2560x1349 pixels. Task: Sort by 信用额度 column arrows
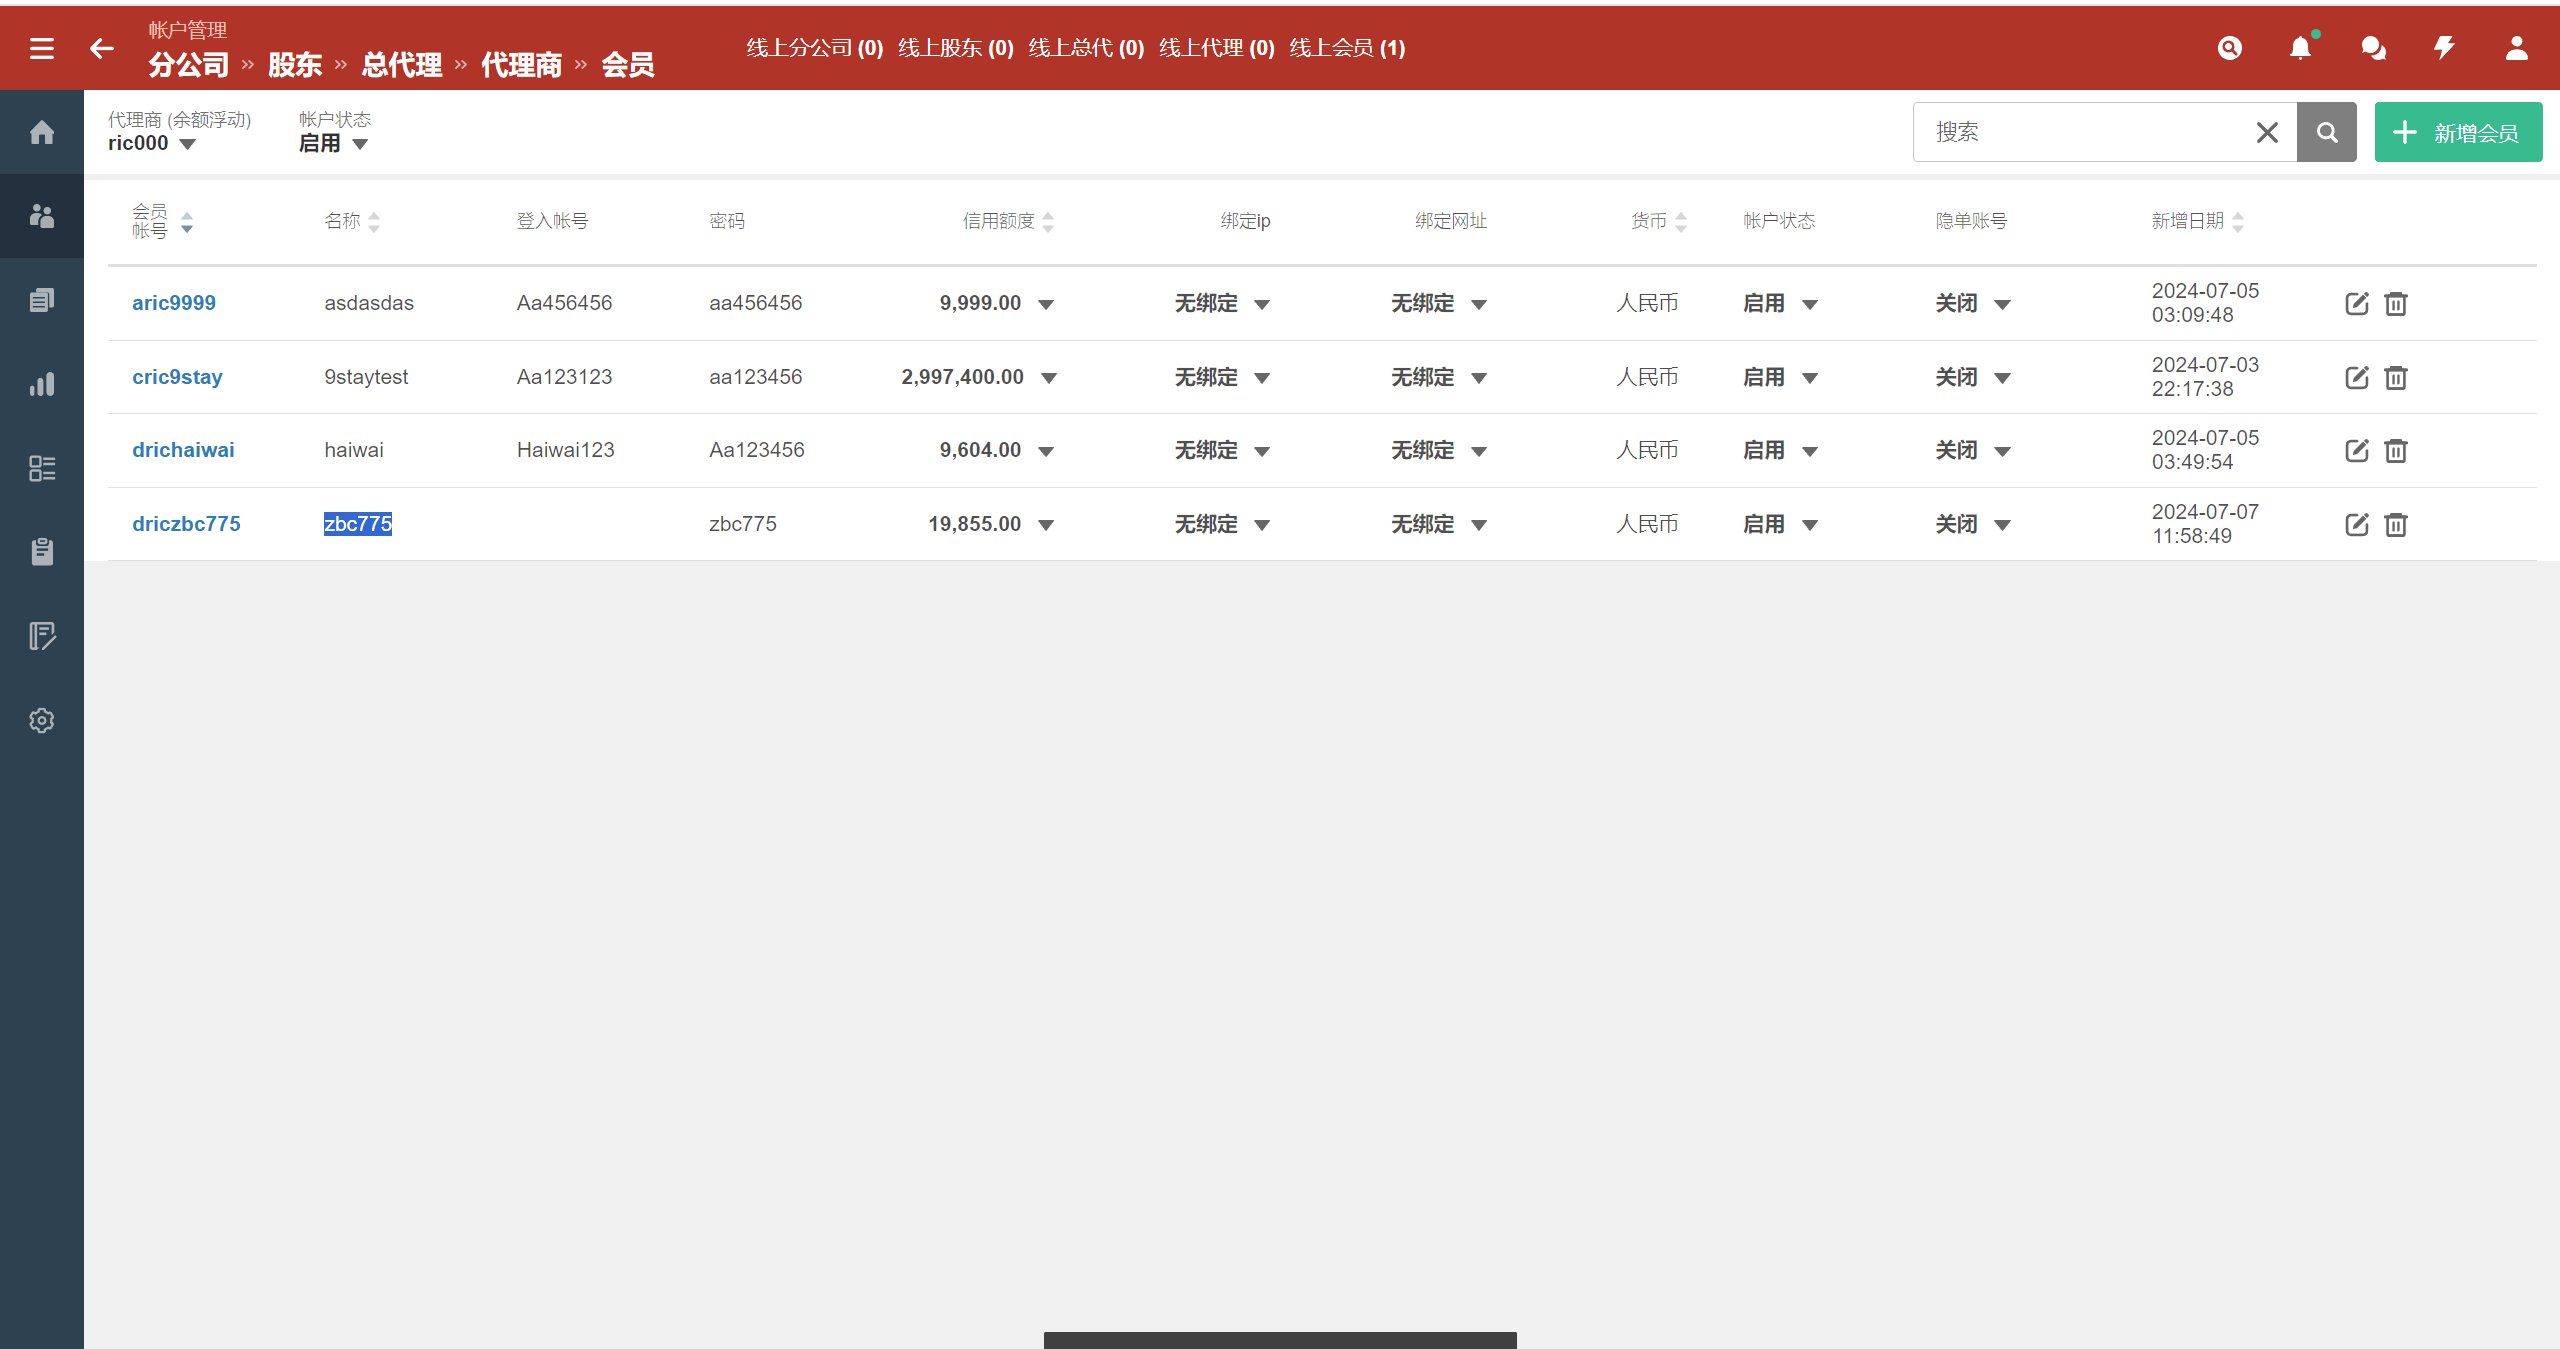[1048, 222]
